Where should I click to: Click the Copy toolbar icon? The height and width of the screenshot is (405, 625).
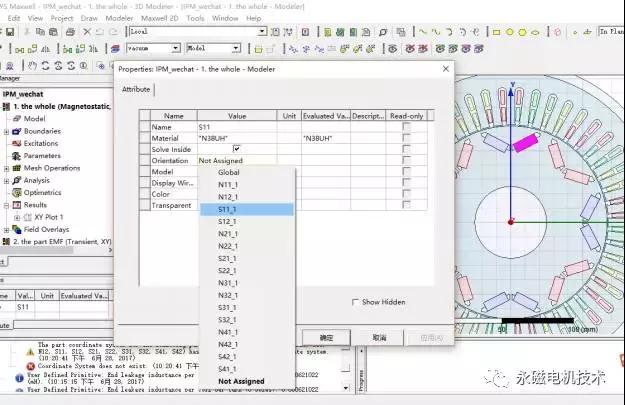(x=40, y=32)
